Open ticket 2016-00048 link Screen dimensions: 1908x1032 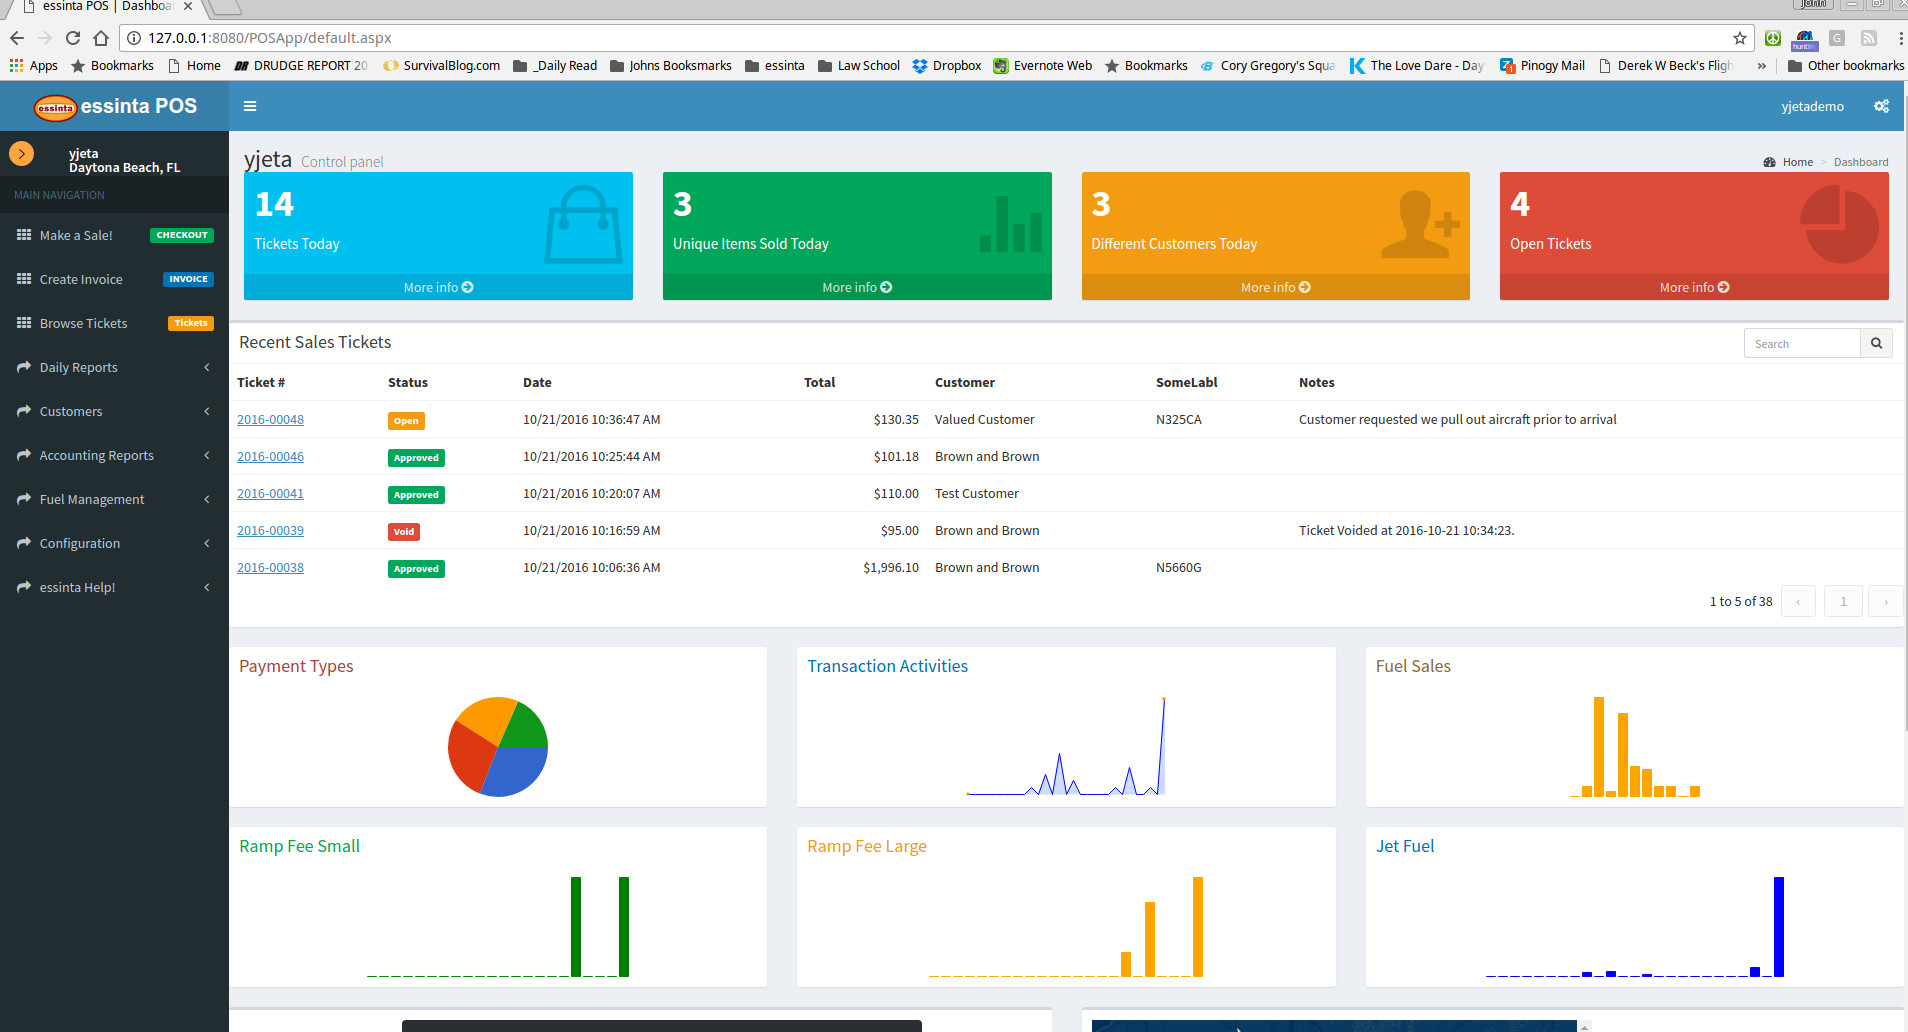[270, 420]
